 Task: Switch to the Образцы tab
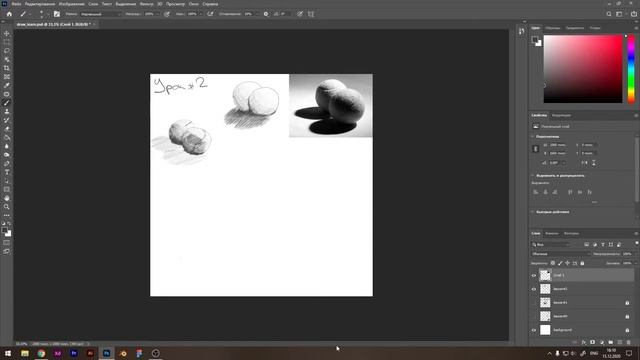pyautogui.click(x=553, y=28)
